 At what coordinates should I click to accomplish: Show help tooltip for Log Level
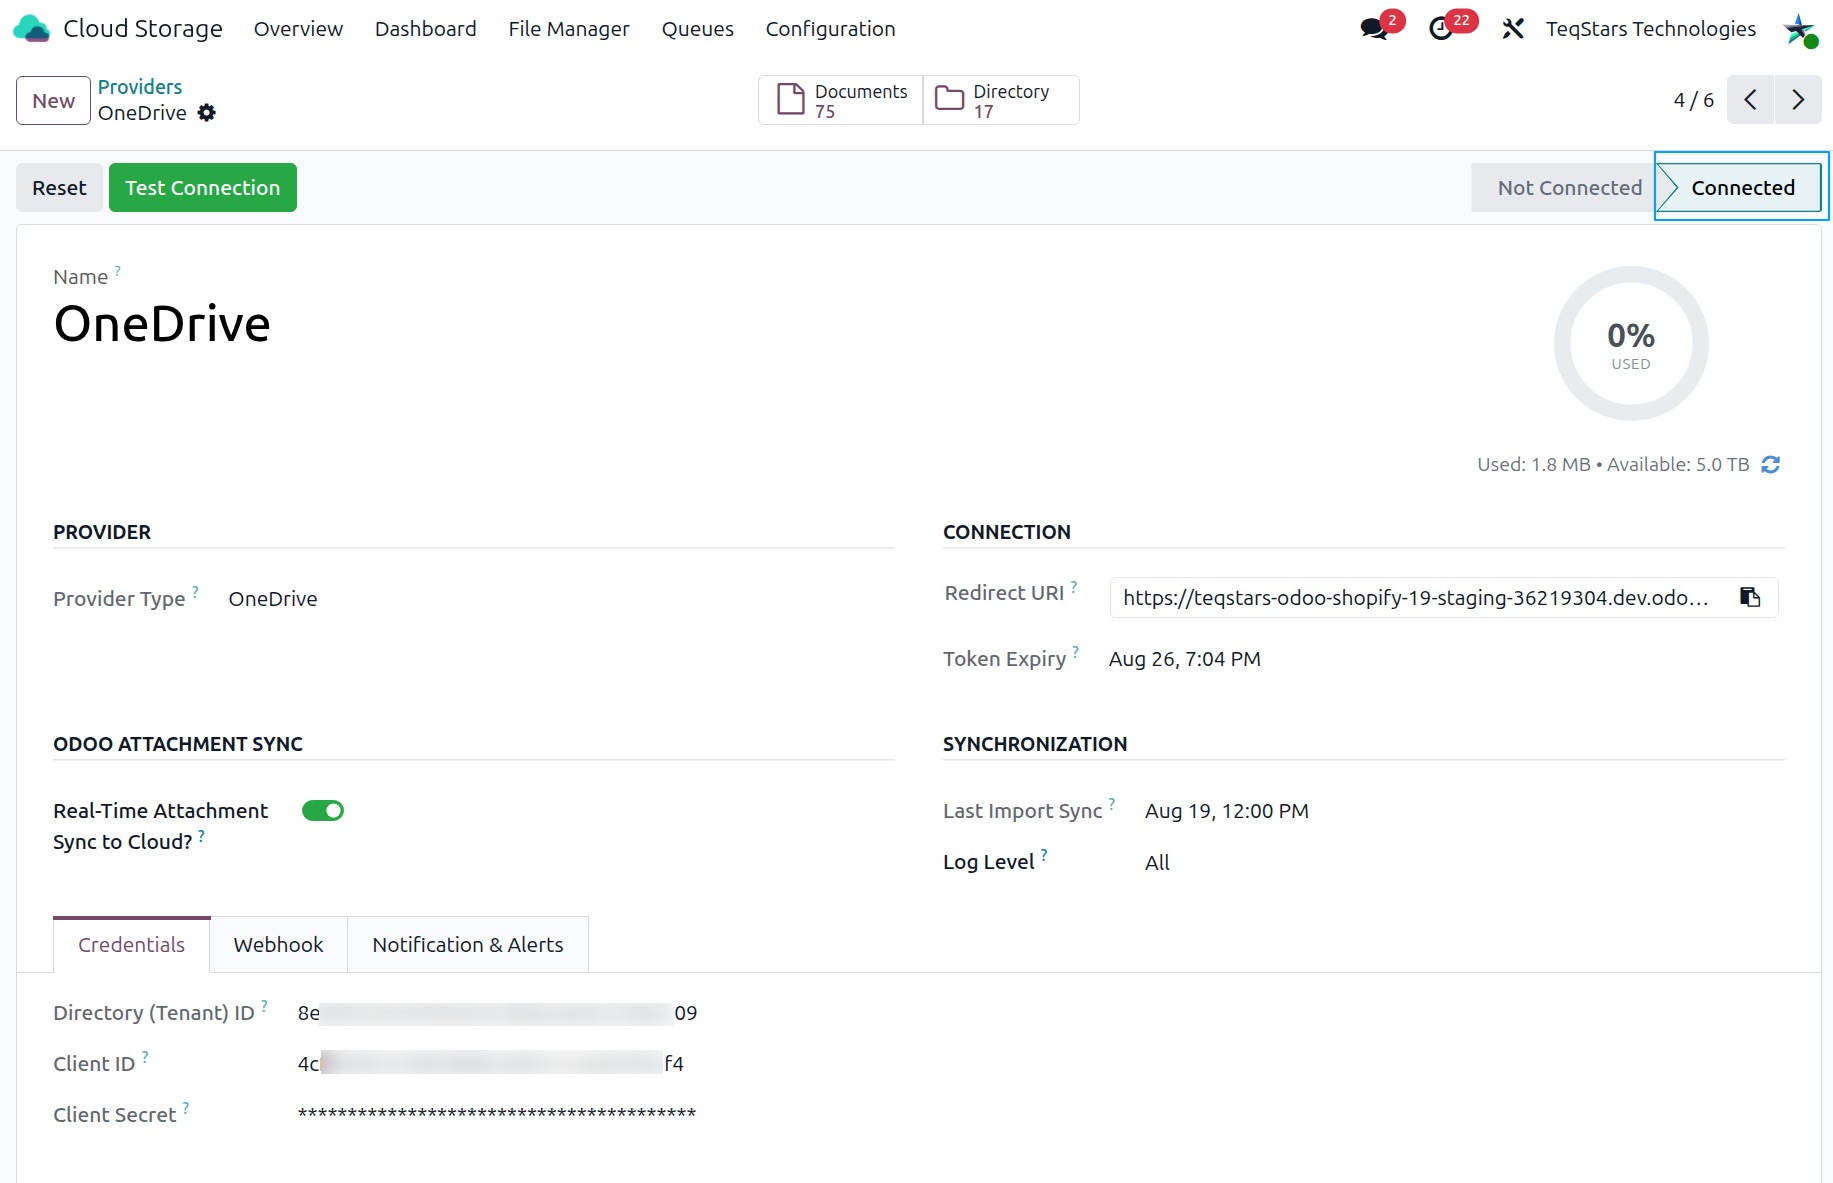coord(1044,855)
